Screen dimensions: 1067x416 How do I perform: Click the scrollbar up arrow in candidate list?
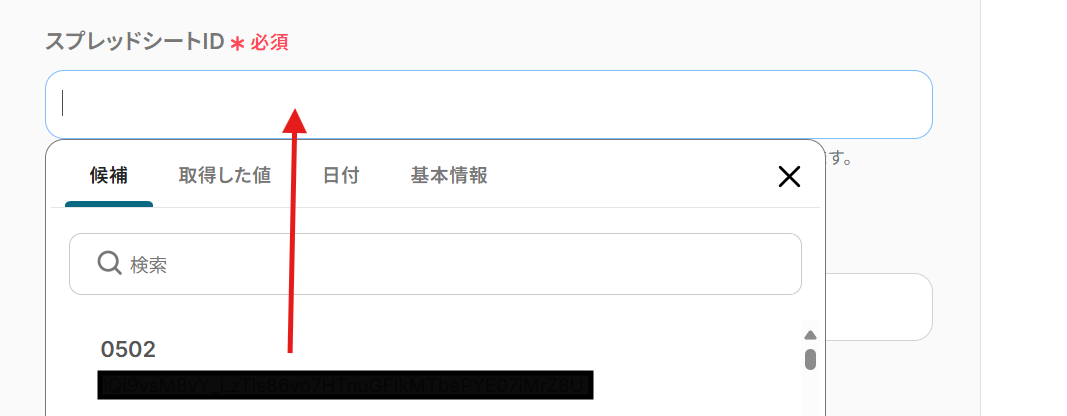click(x=810, y=335)
